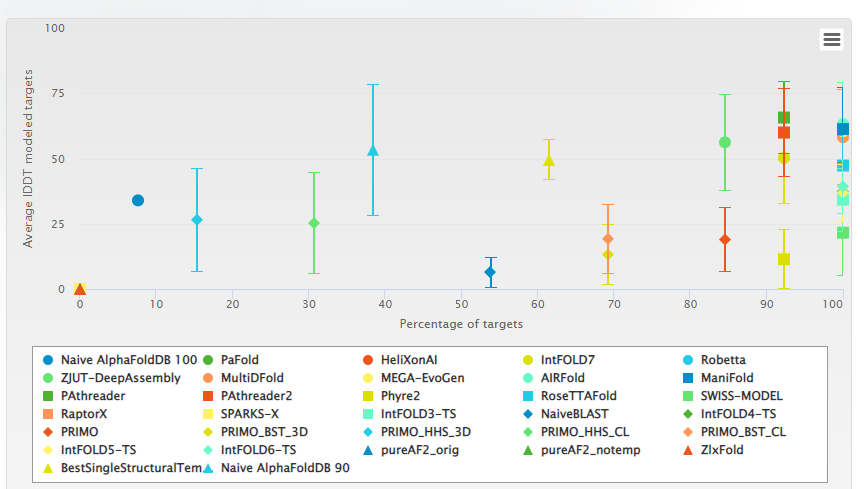Open the chart hamburger context menu
864x489 pixels.
tap(831, 39)
